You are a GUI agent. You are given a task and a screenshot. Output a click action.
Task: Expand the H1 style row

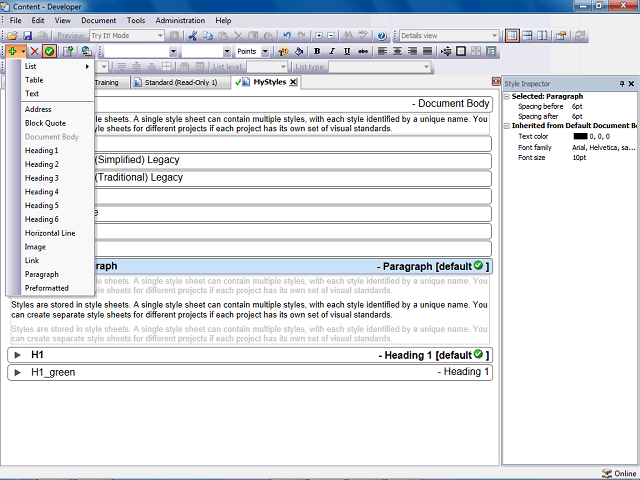tap(17, 355)
